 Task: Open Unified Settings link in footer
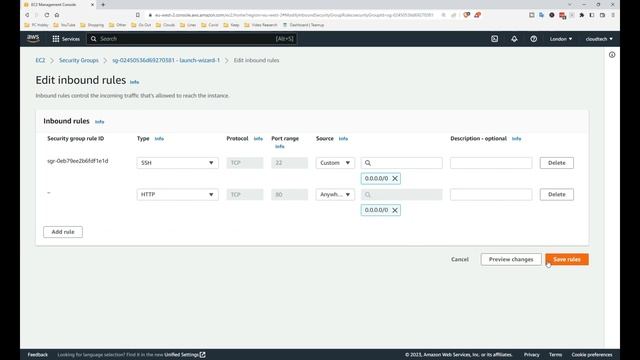[x=184, y=355]
